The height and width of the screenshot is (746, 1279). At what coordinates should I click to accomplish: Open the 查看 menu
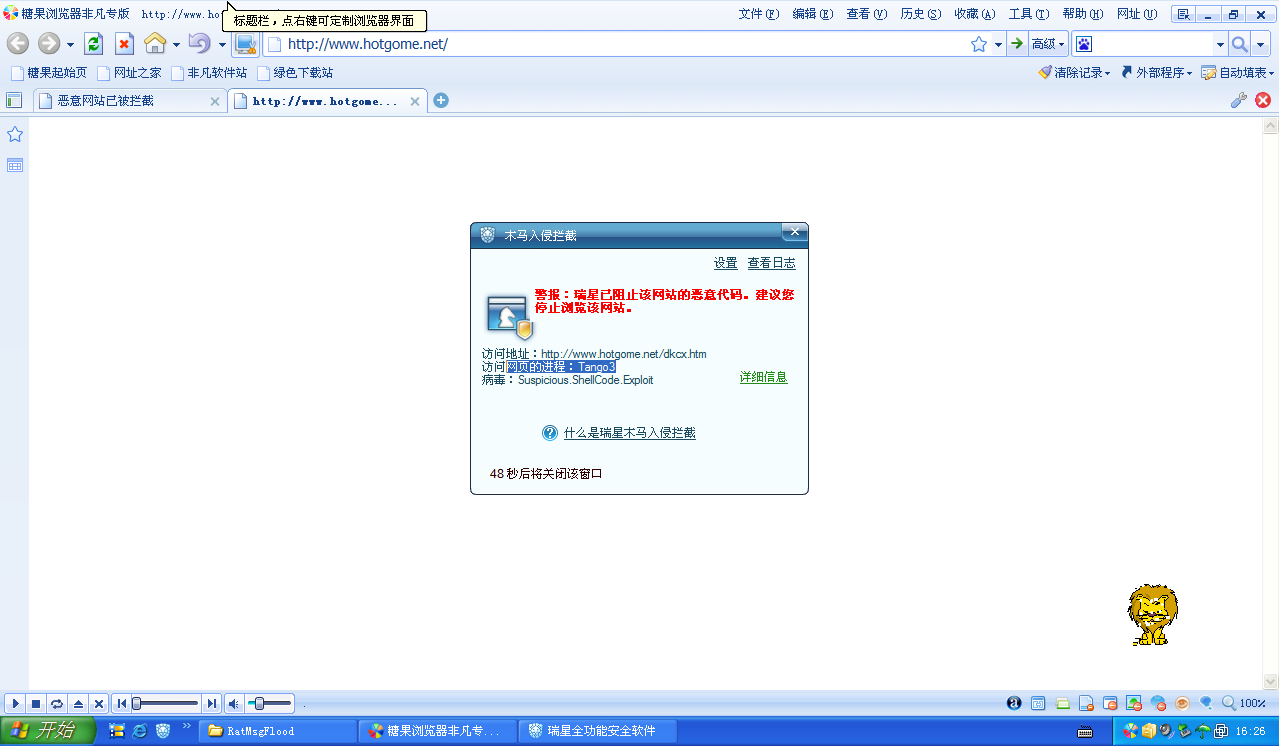(866, 14)
